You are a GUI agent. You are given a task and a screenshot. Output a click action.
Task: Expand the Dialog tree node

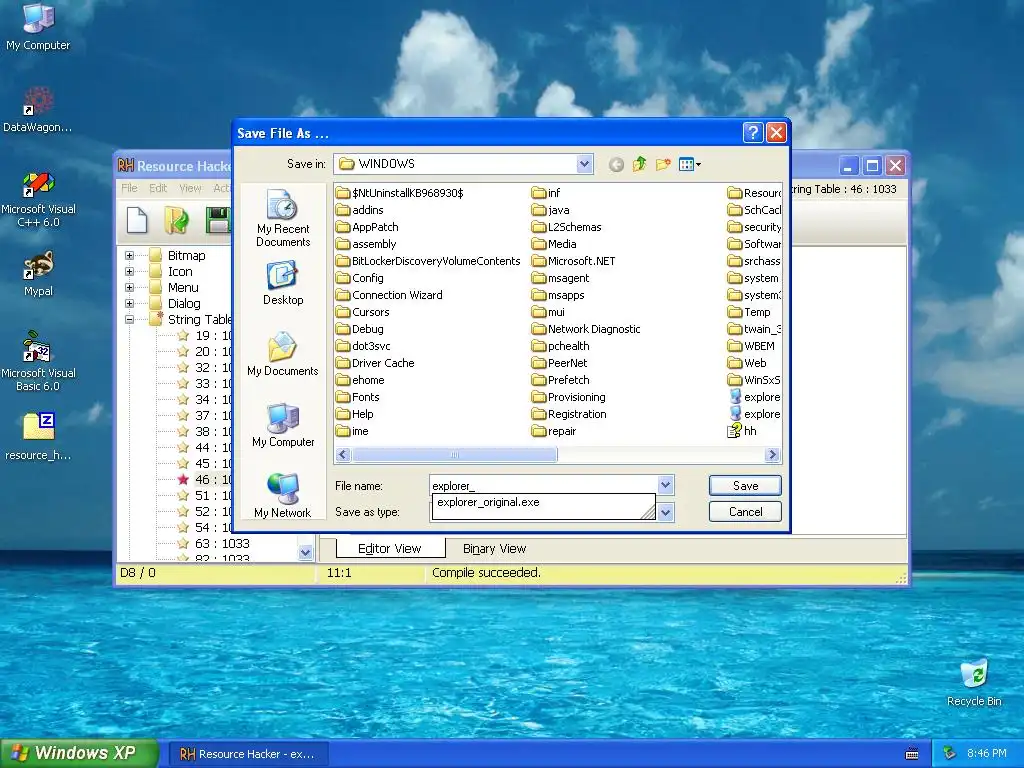(129, 304)
